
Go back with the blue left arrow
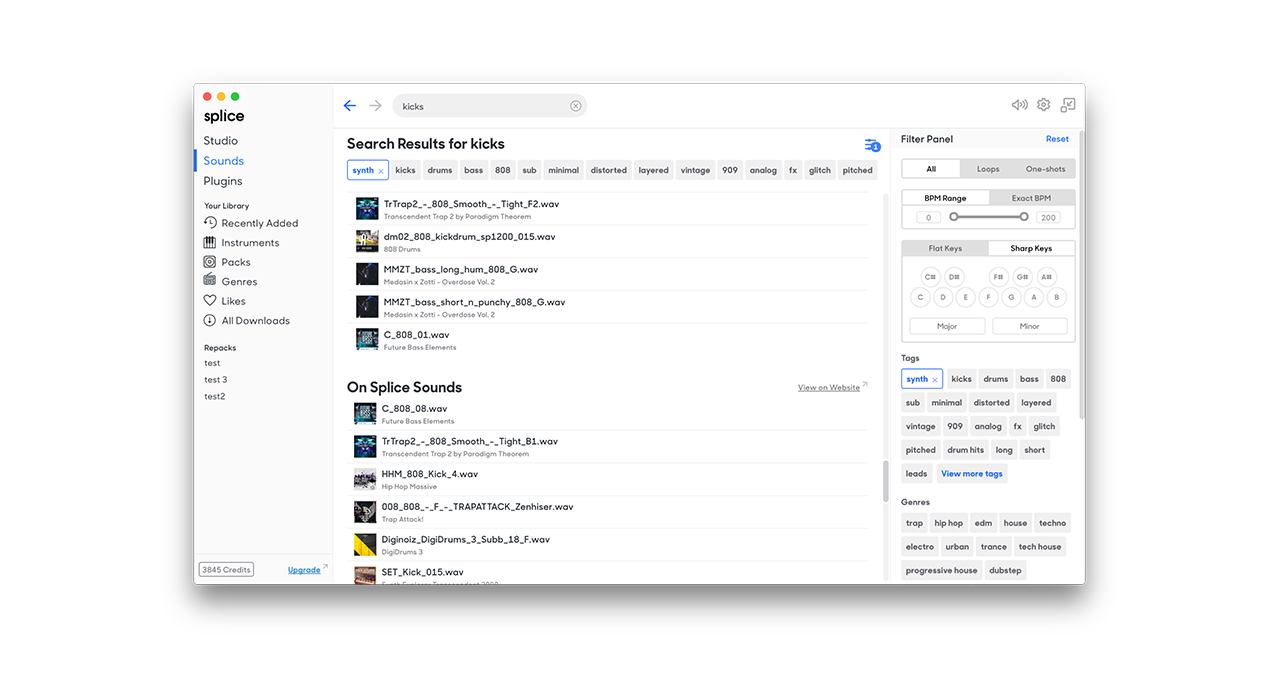[349, 105]
